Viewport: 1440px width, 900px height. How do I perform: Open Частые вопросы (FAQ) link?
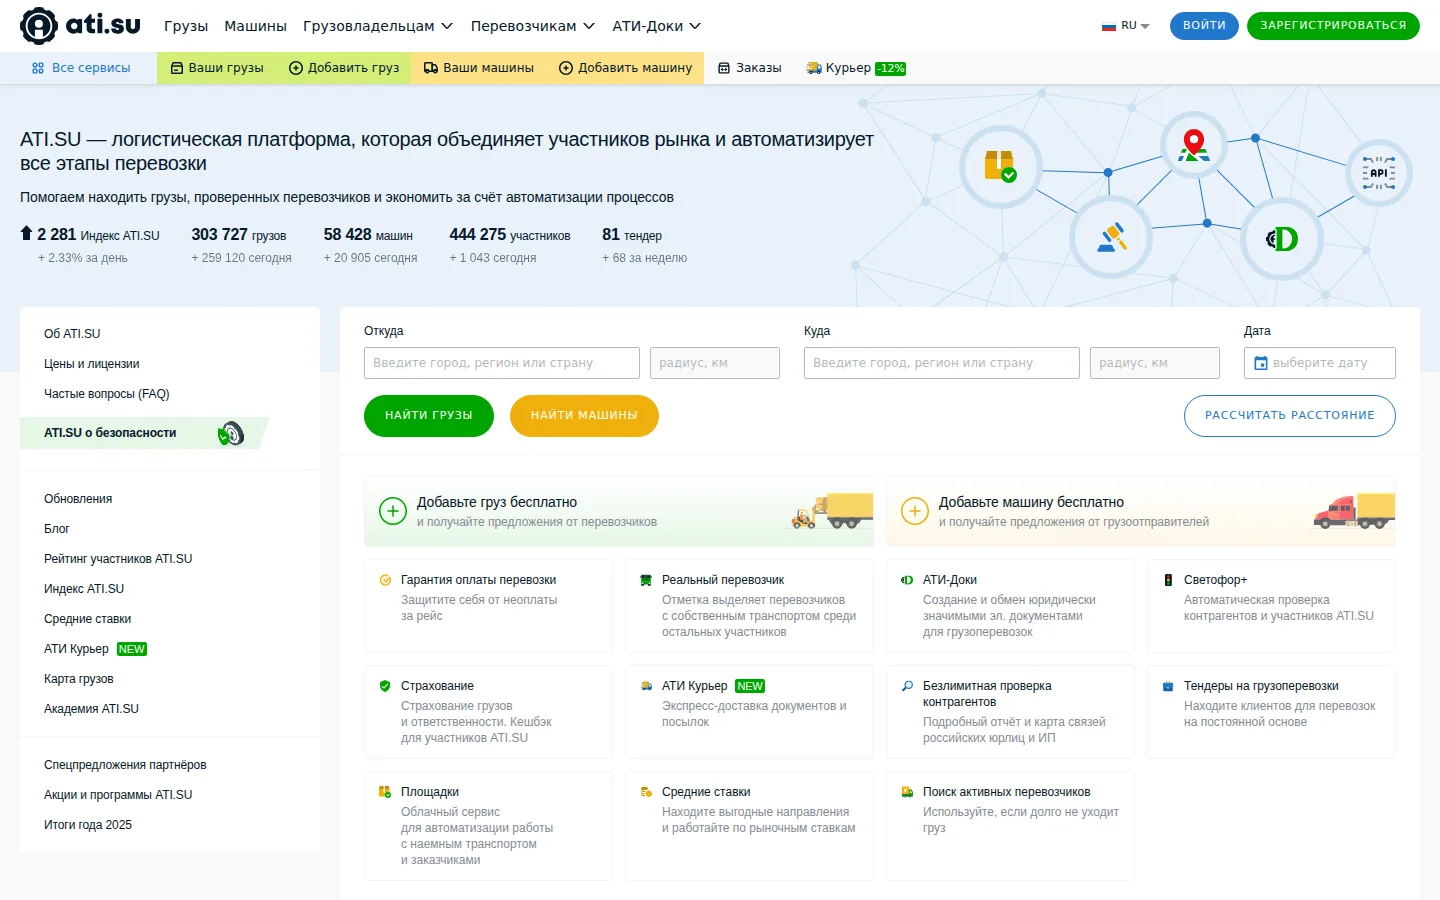(107, 394)
